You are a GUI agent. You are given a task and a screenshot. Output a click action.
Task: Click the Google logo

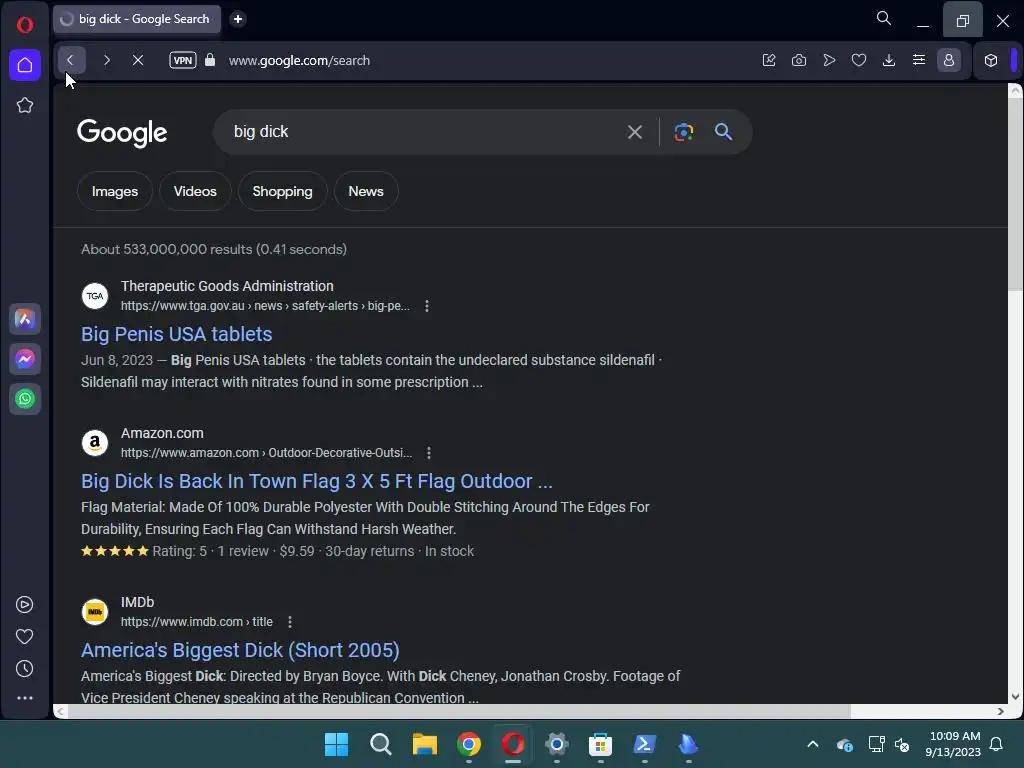(122, 133)
